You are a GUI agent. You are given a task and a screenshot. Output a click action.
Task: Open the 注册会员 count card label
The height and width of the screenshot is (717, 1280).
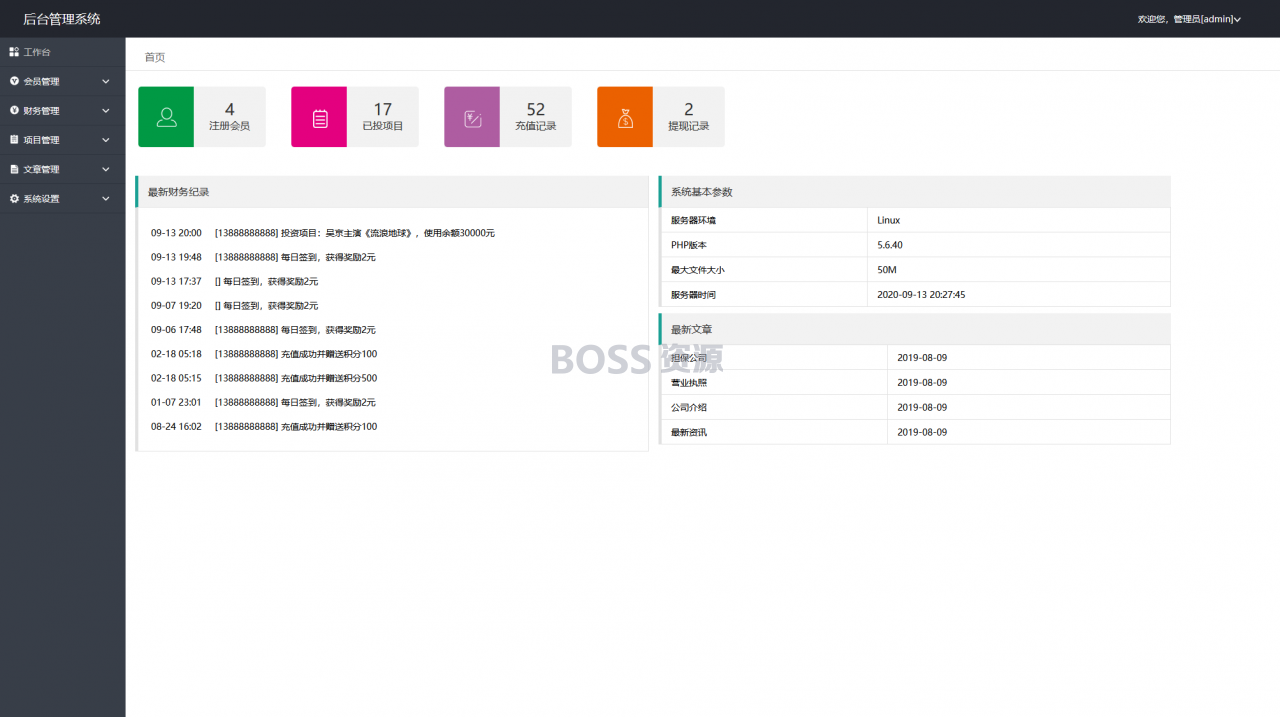pos(229,126)
